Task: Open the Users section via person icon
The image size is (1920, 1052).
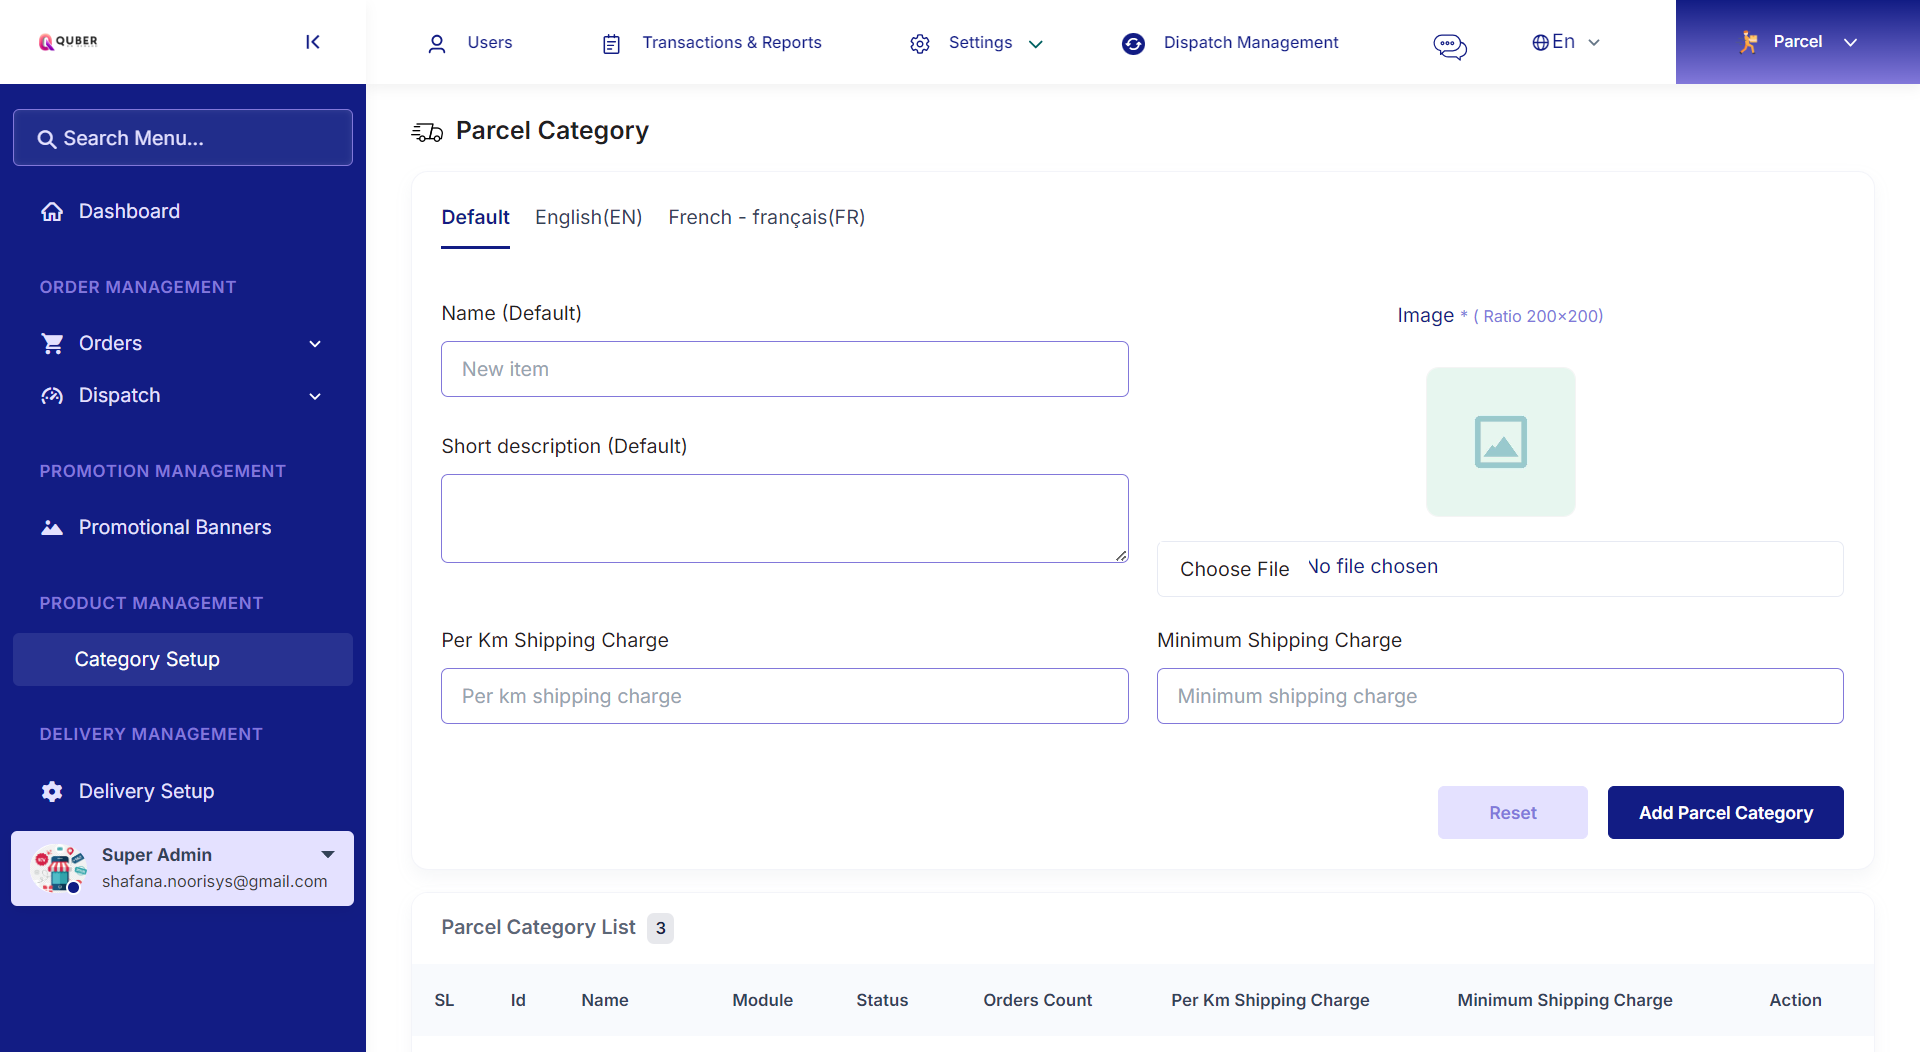Action: point(437,42)
